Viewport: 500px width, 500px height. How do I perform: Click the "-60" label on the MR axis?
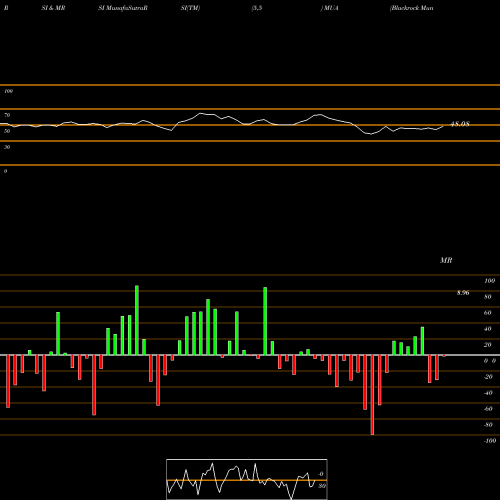(x=488, y=409)
